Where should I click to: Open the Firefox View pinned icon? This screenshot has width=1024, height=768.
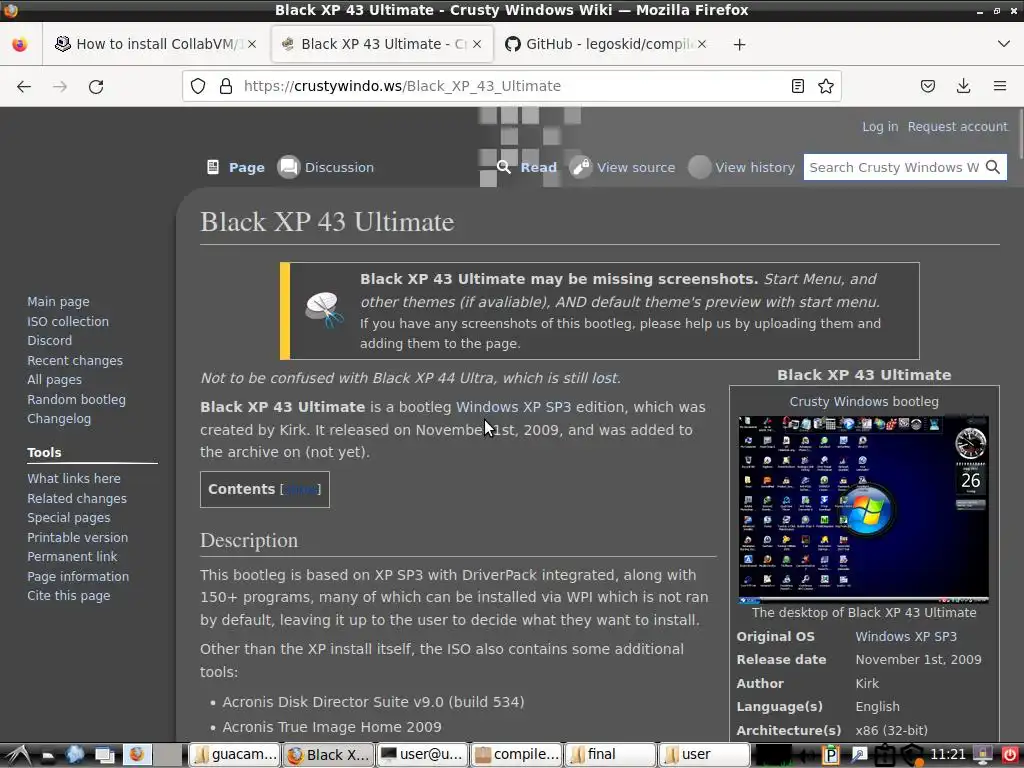pyautogui.click(x=20, y=44)
